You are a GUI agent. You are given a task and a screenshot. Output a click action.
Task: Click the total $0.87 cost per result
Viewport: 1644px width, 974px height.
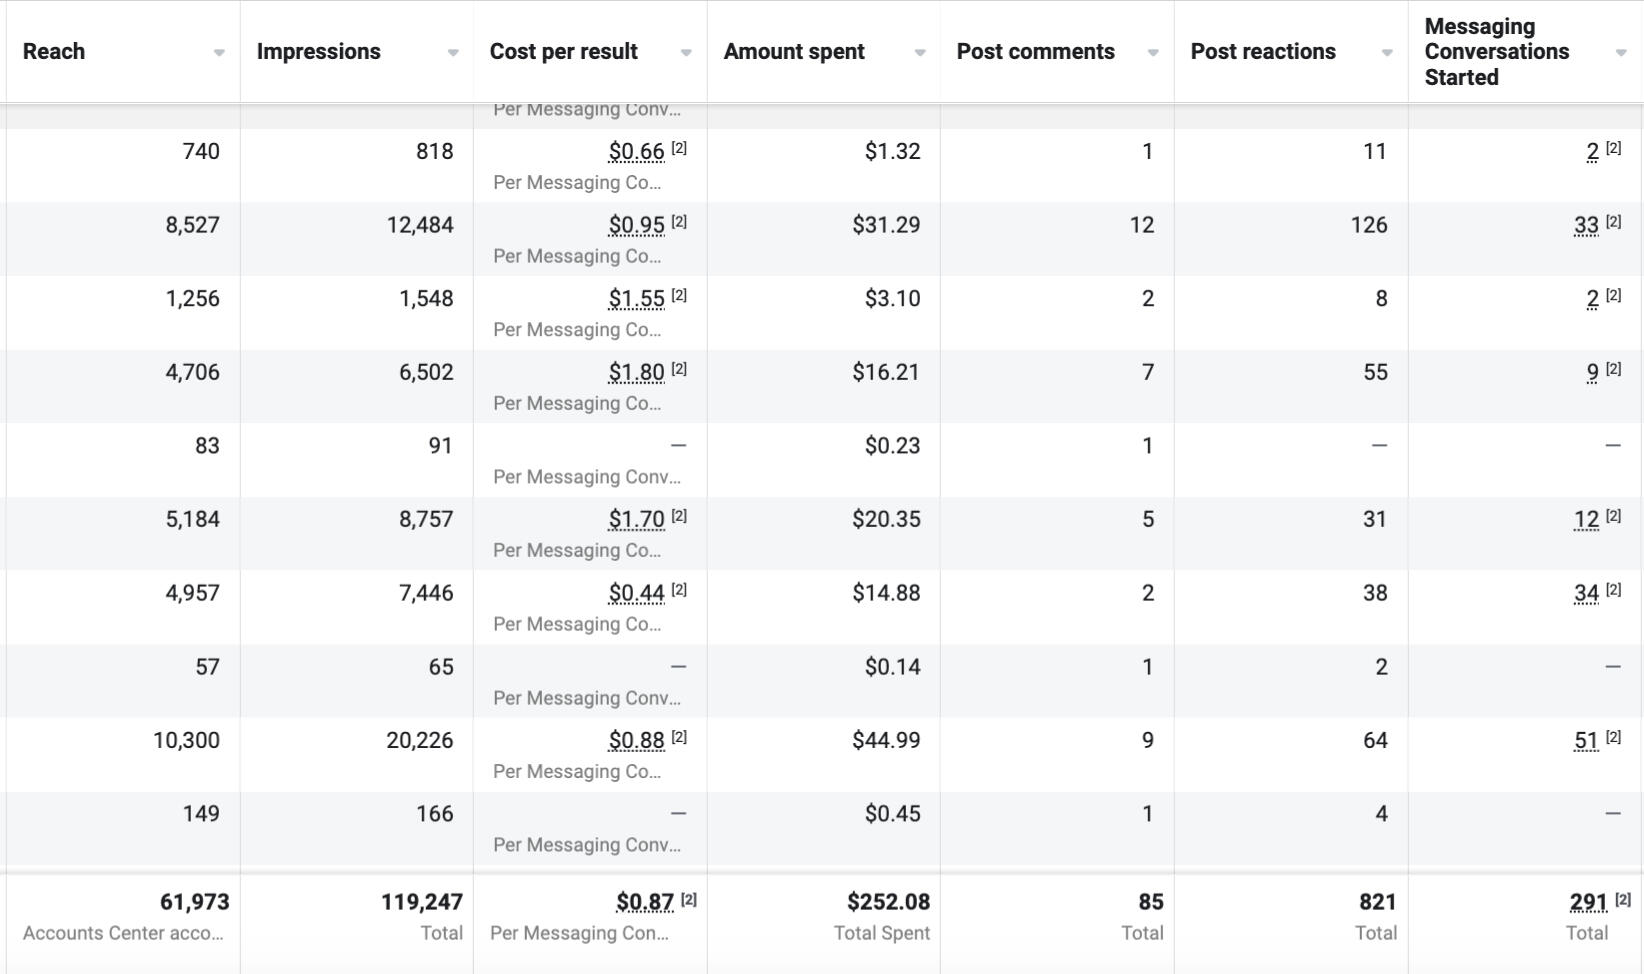pos(645,902)
